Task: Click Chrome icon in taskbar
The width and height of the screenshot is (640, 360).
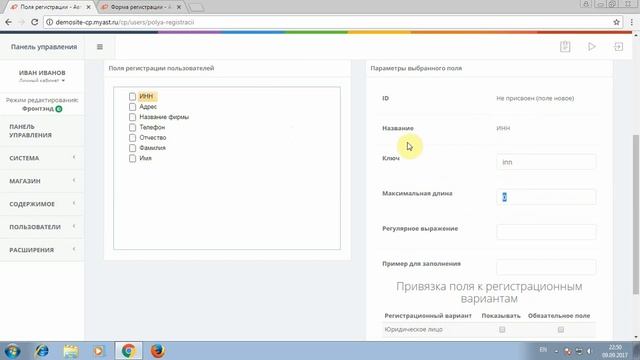Action: click(x=128, y=351)
